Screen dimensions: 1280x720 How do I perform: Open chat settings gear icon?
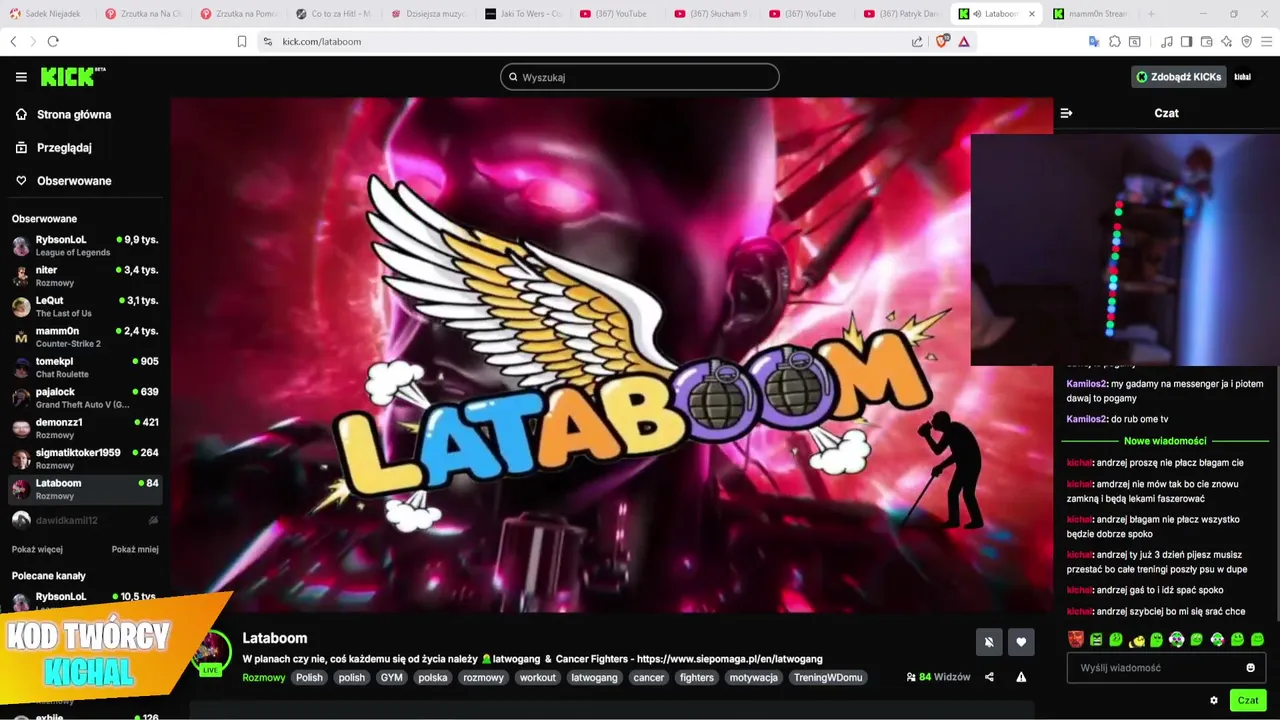pyautogui.click(x=1214, y=701)
